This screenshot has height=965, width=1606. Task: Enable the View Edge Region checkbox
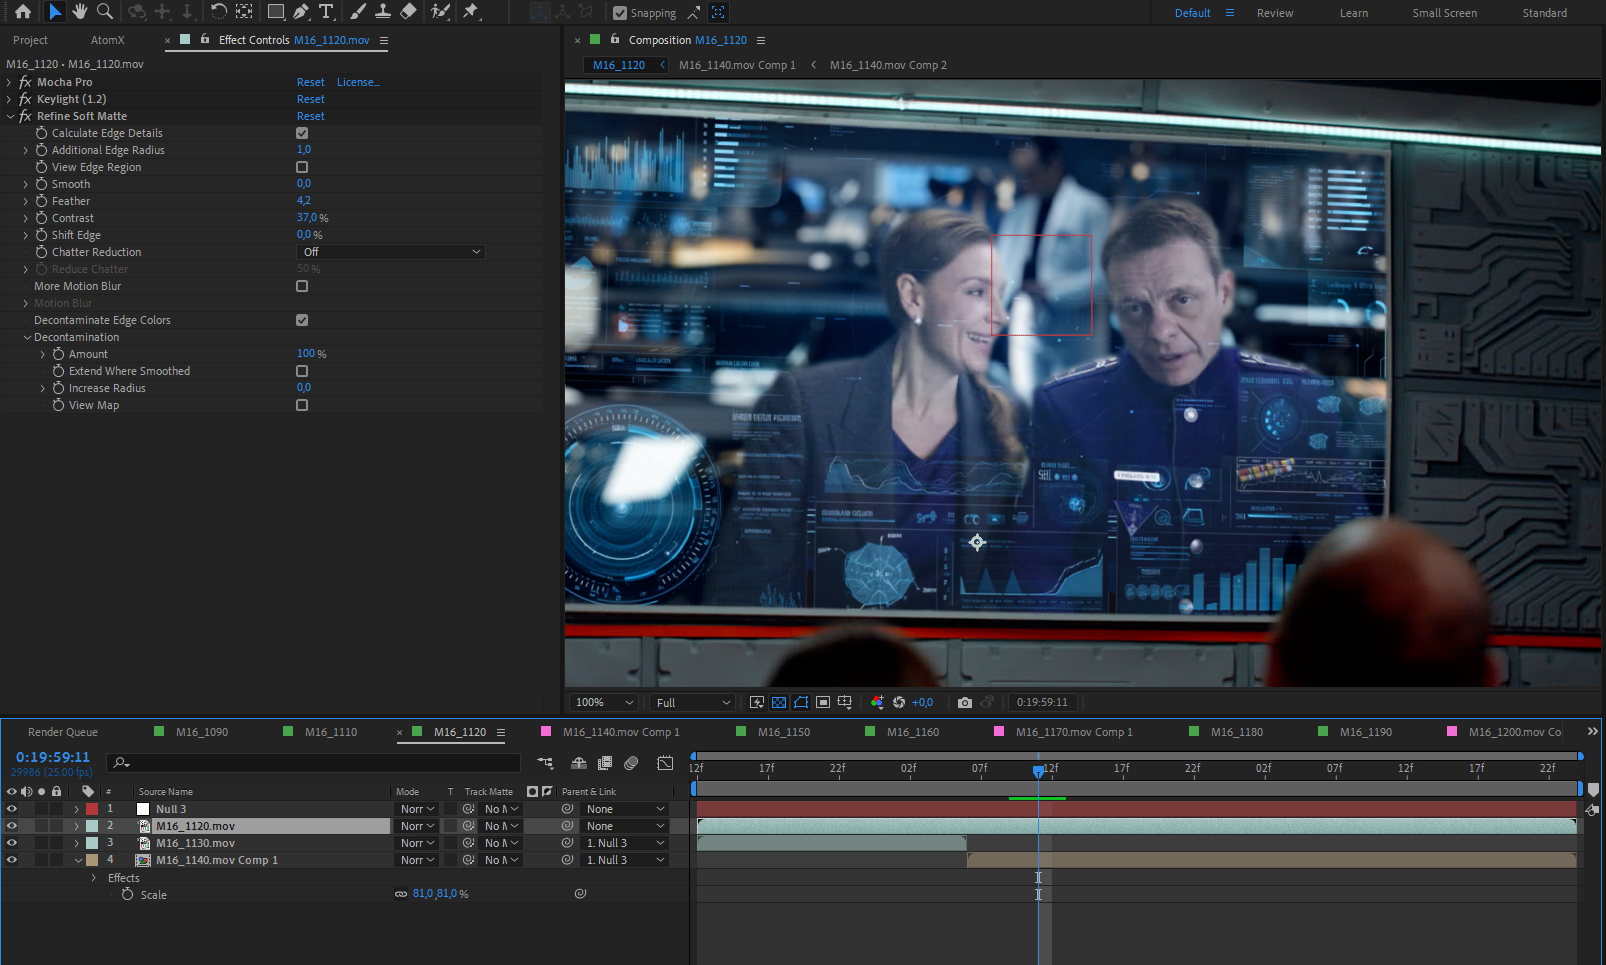click(x=302, y=167)
